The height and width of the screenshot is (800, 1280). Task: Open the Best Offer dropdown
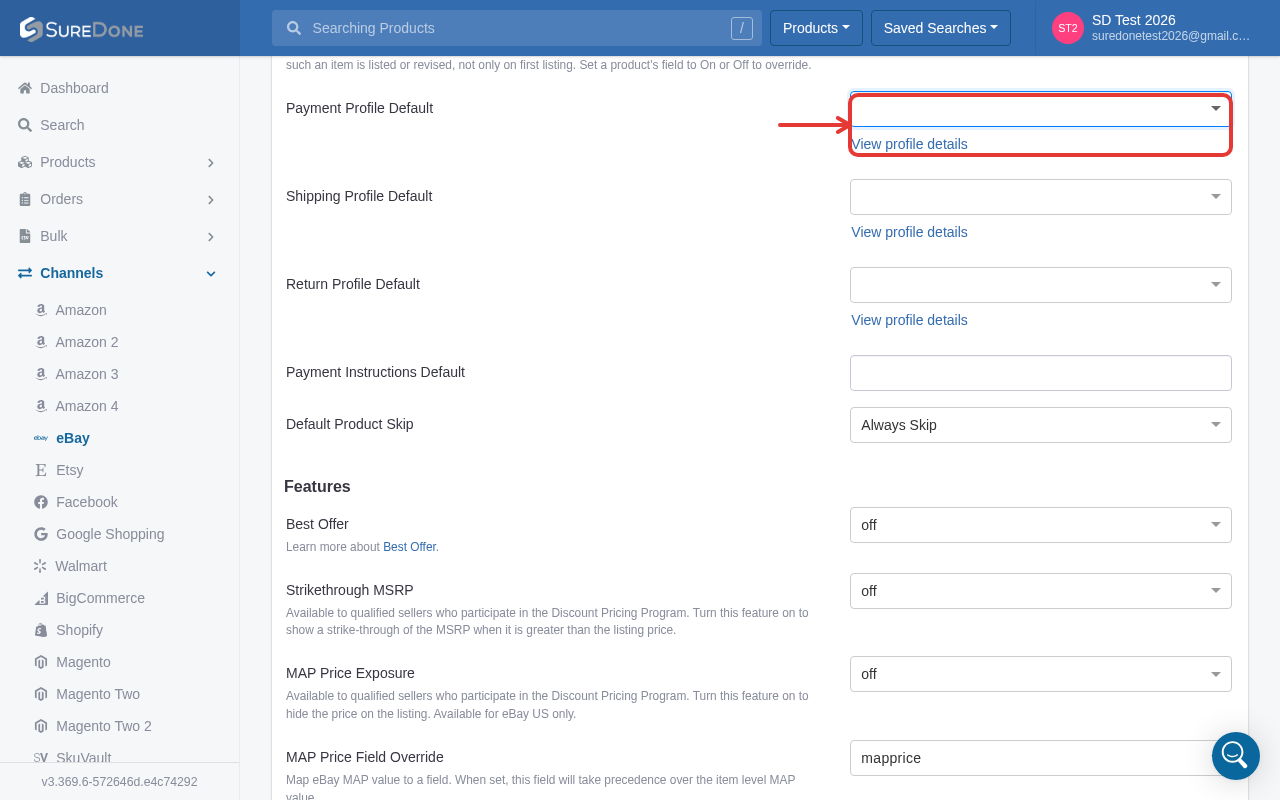pyautogui.click(x=1041, y=525)
